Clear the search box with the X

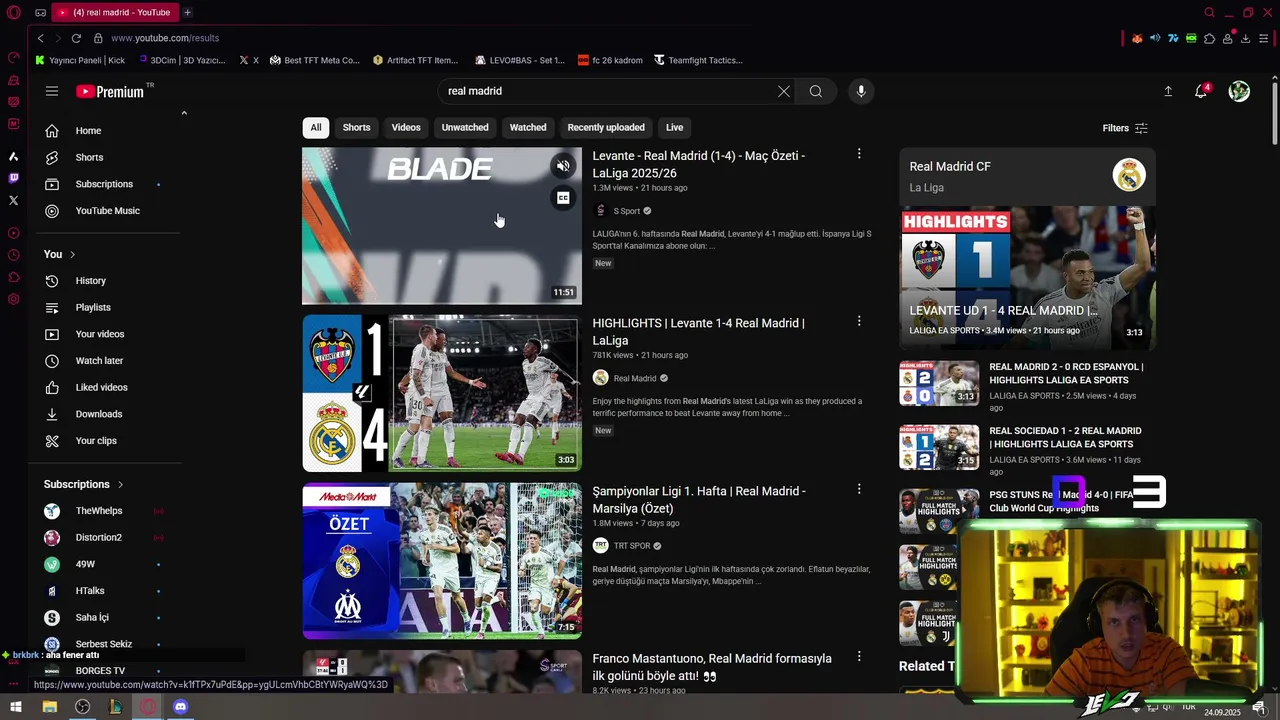[x=784, y=91]
